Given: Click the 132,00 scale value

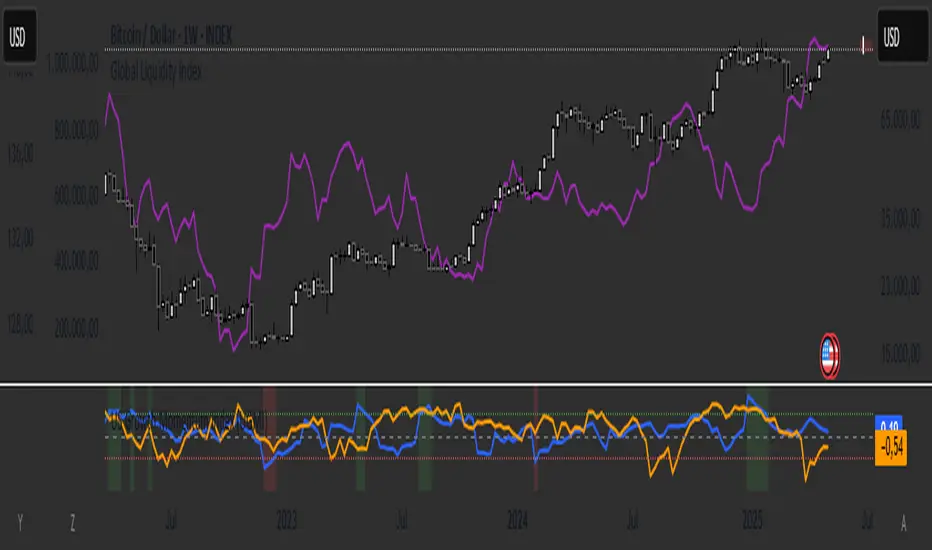Looking at the screenshot, I should (x=20, y=239).
